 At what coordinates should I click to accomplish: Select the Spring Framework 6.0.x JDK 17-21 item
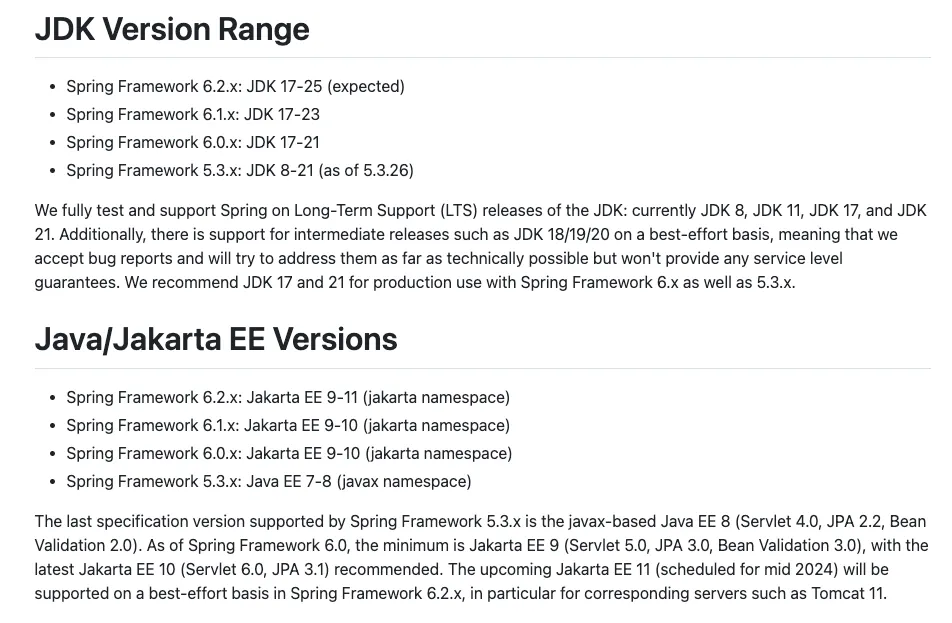point(193,143)
